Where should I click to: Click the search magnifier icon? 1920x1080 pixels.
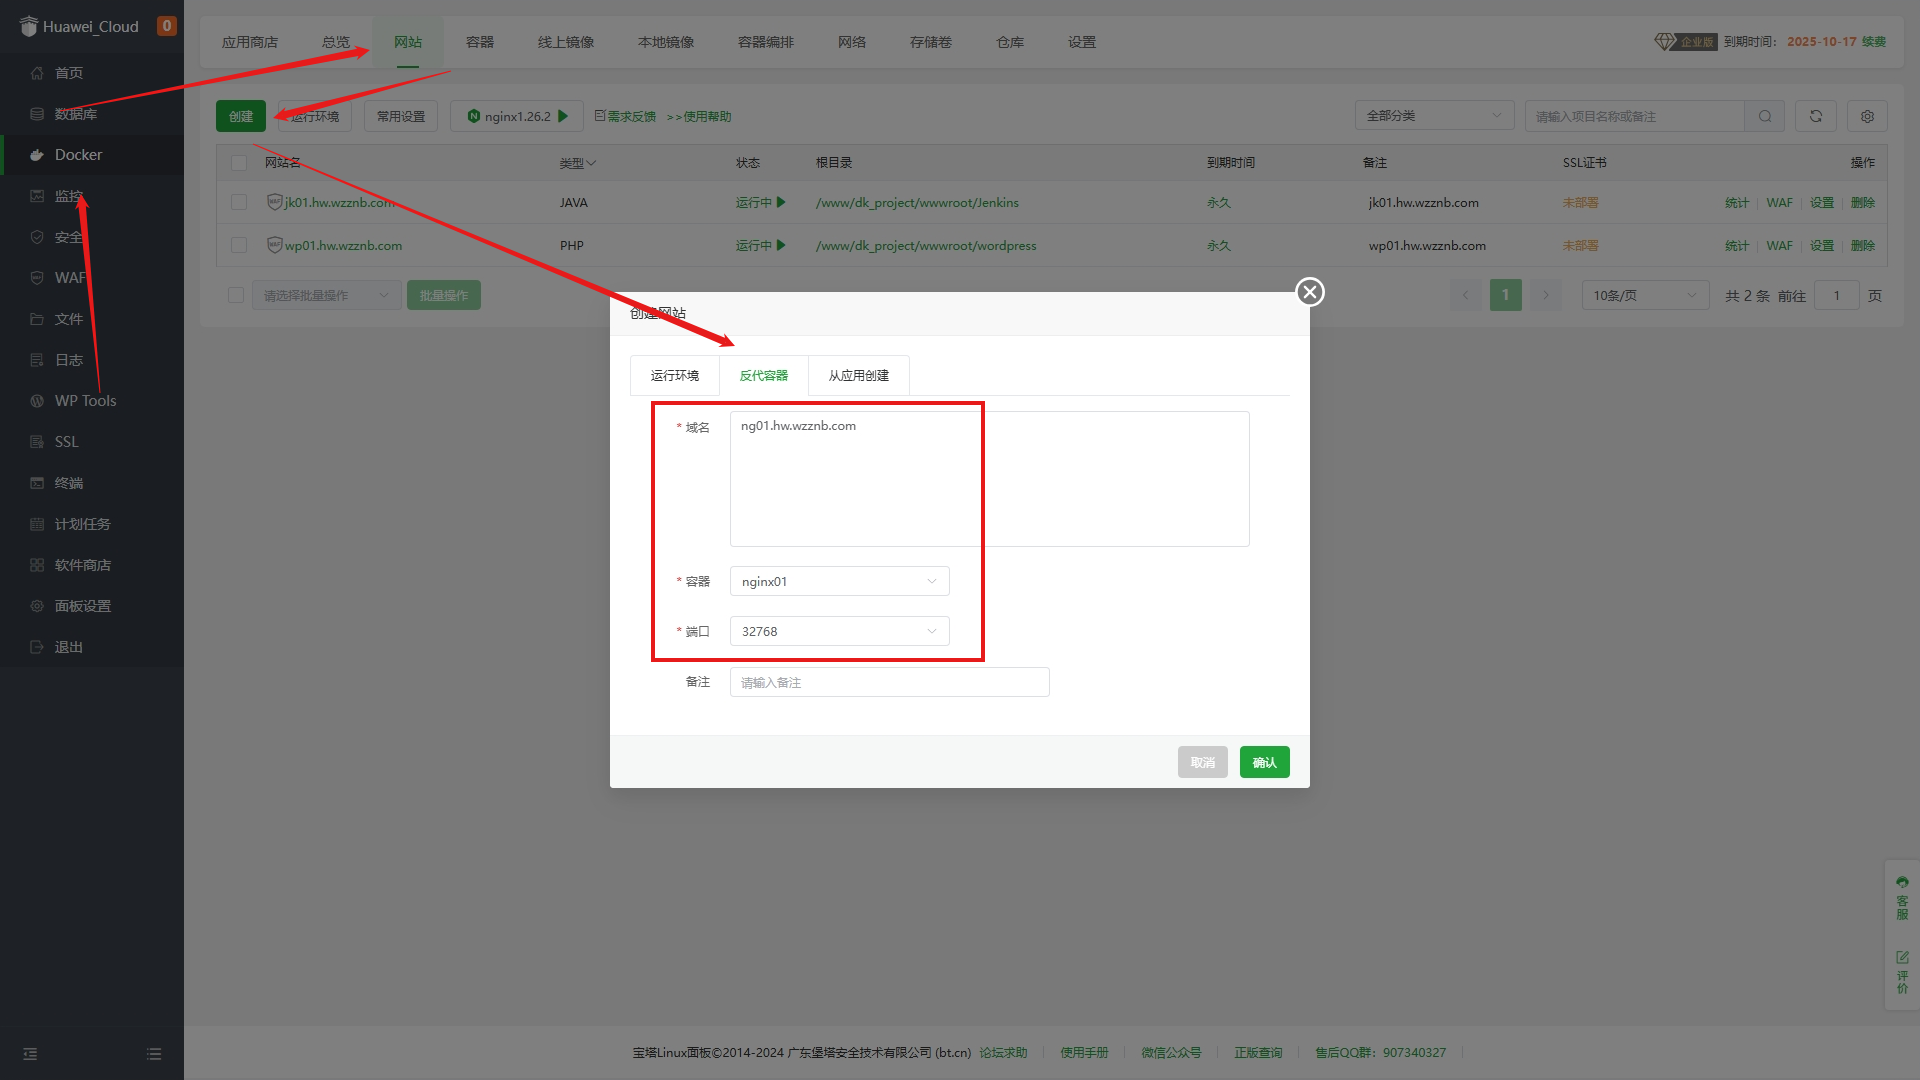(1765, 116)
